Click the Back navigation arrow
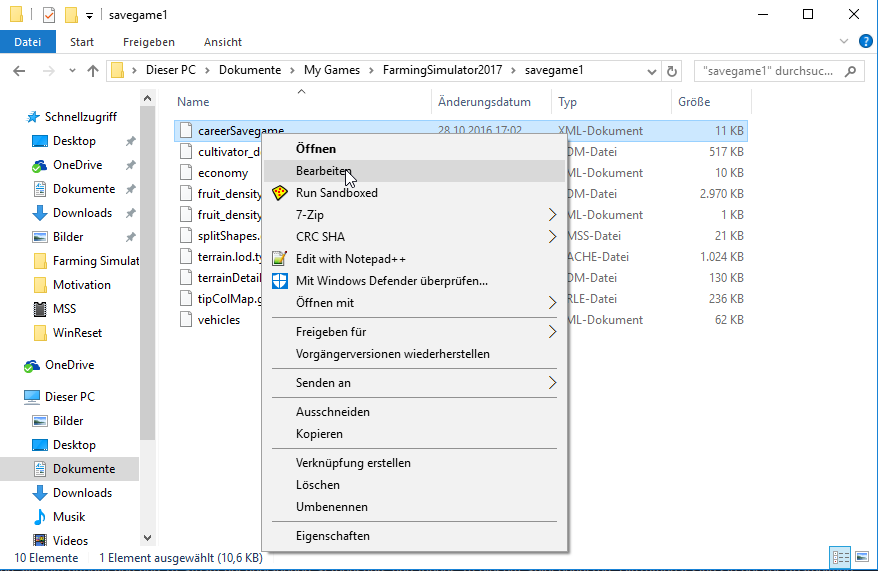The image size is (878, 571). coord(19,71)
